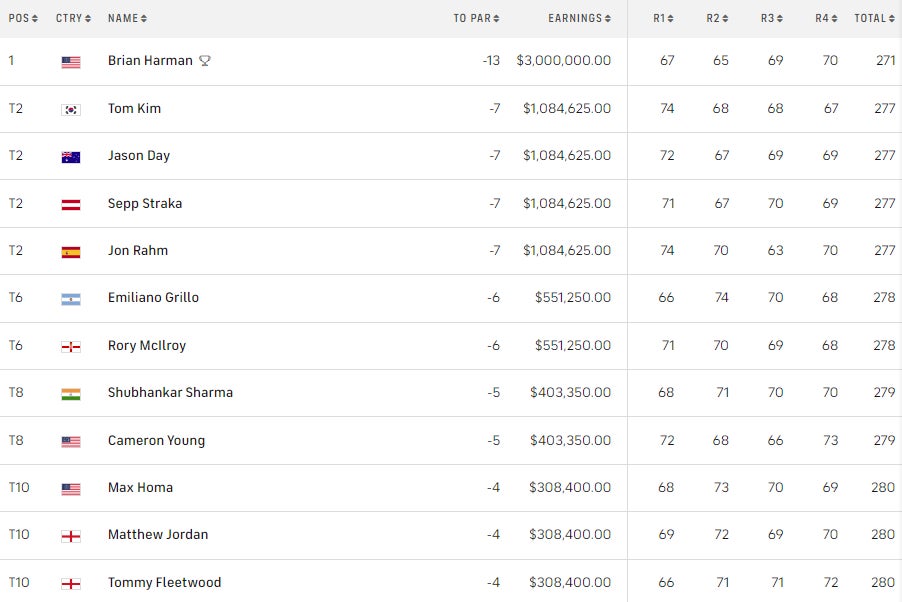
Task: Click the trophy icon beside Brian Harman
Action: tap(205, 61)
